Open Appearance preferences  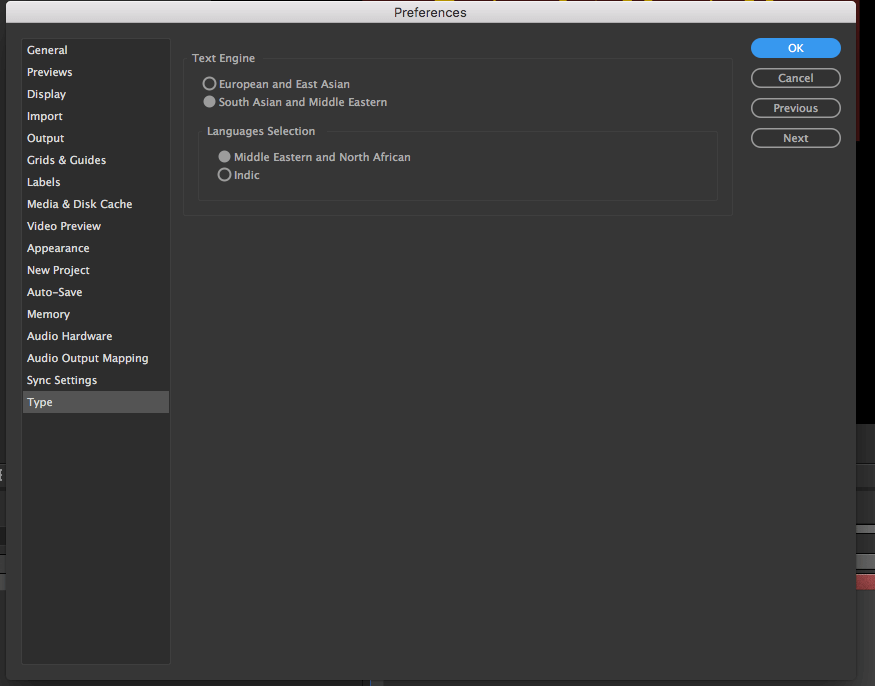pyautogui.click(x=96, y=248)
